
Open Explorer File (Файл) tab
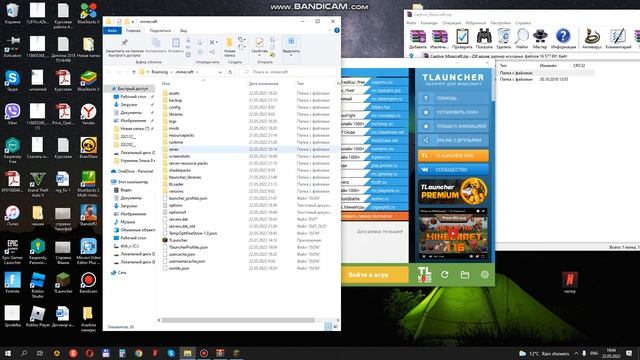[112, 31]
